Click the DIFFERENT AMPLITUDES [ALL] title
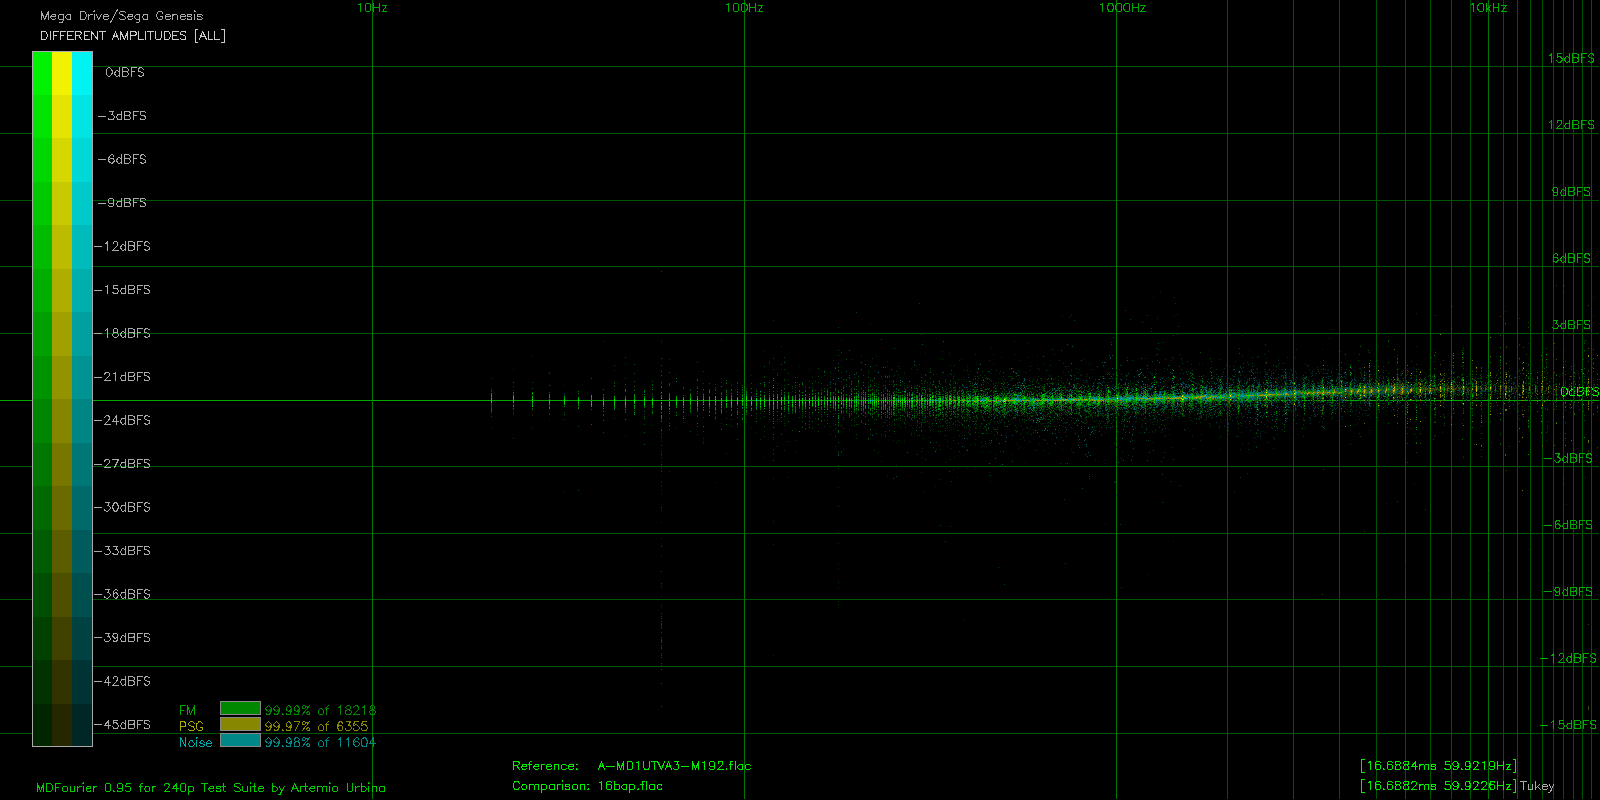Screen dimensions: 1600x800 (x=133, y=36)
